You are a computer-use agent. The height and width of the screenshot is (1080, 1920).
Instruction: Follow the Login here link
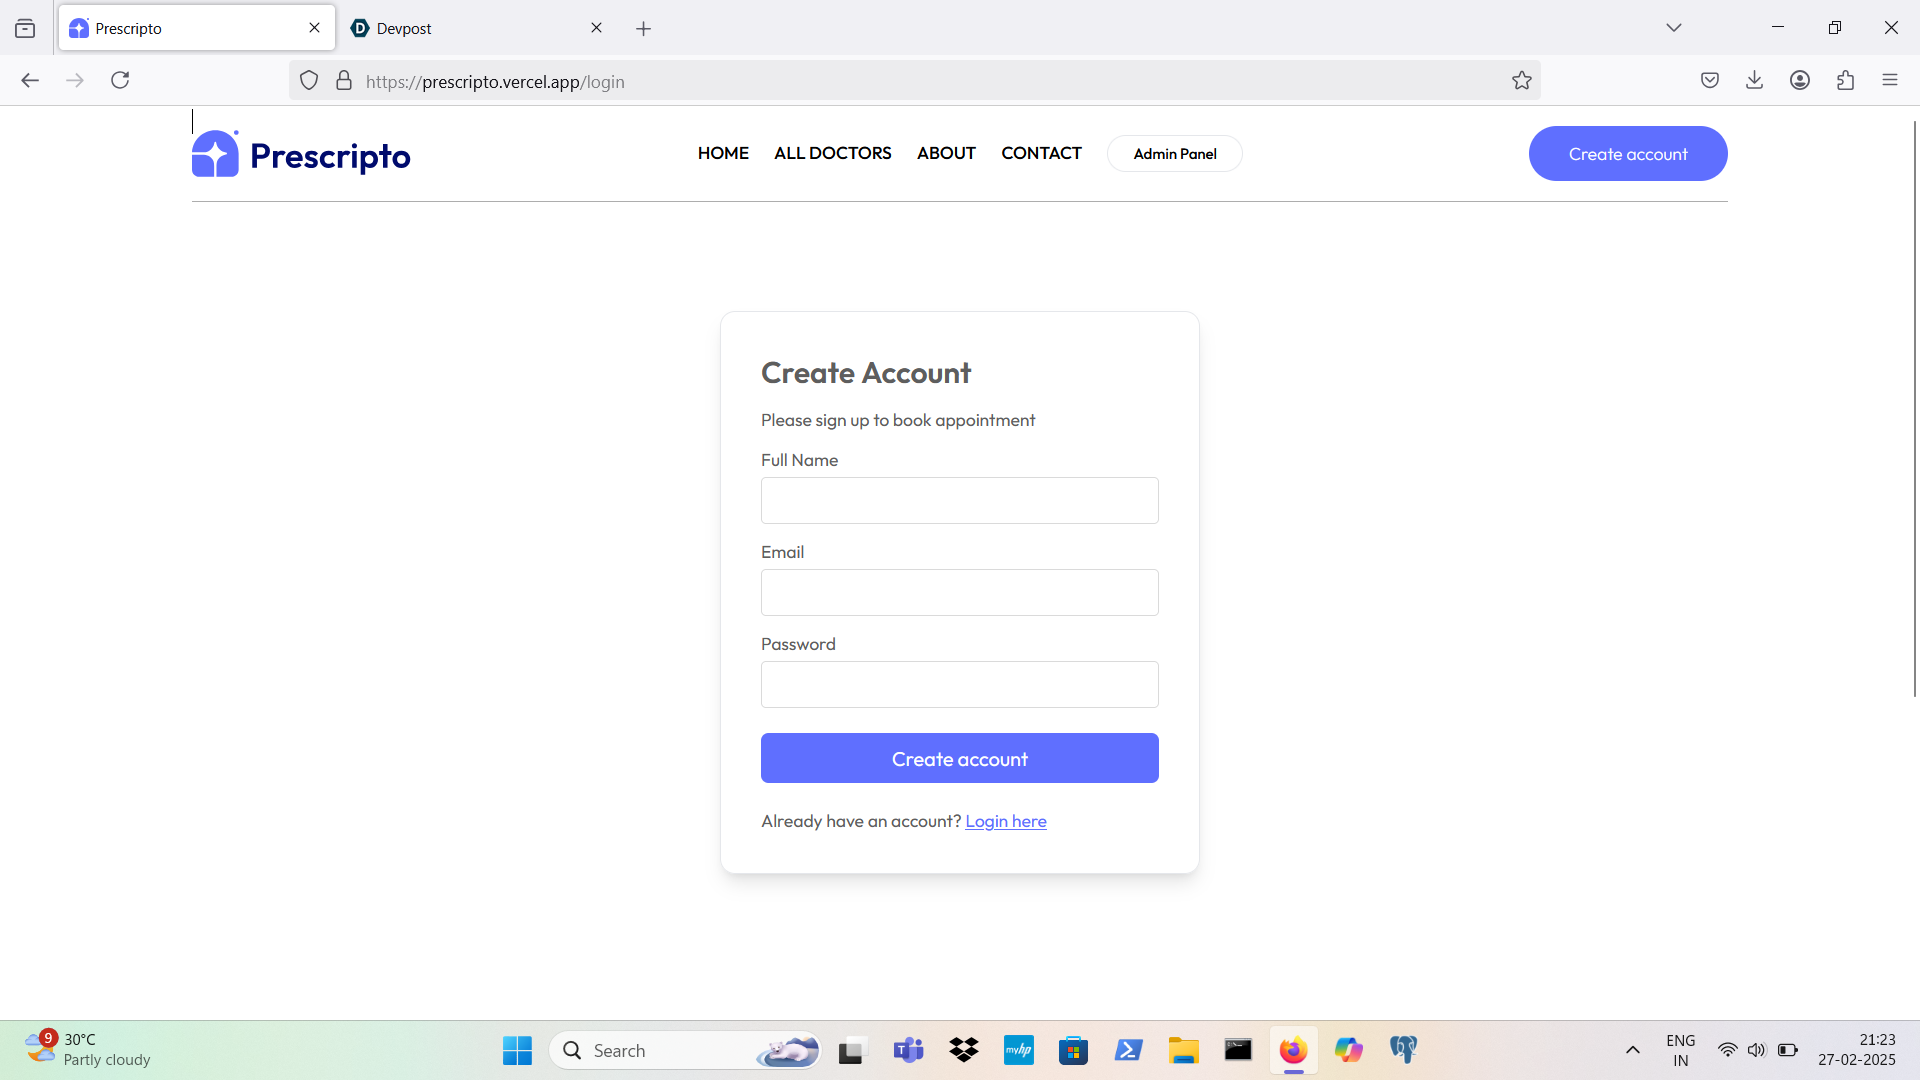1005,821
